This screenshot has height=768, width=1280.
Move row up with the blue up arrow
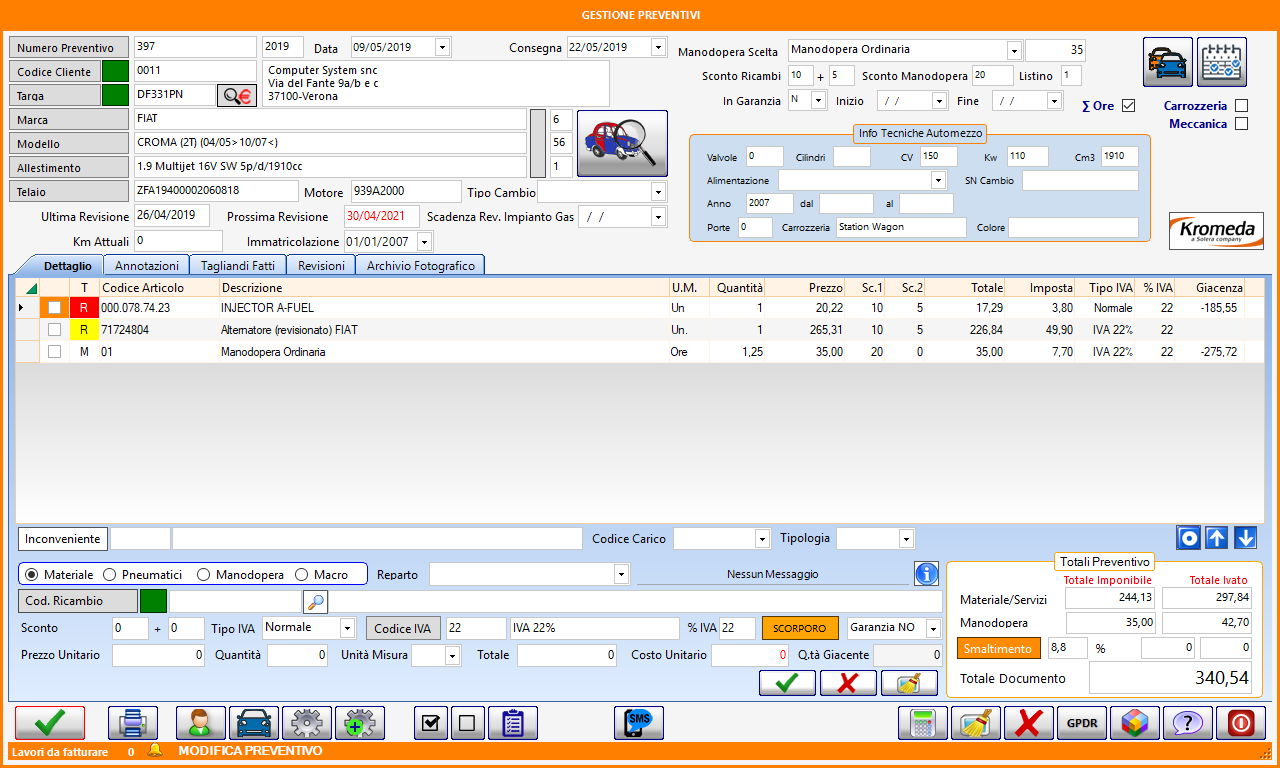click(x=1216, y=538)
